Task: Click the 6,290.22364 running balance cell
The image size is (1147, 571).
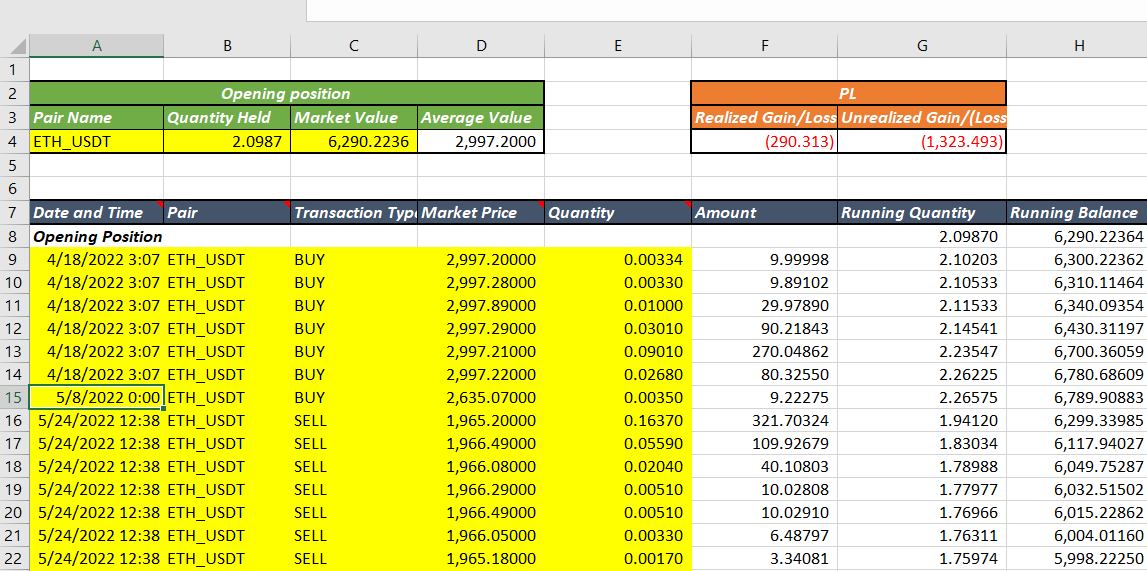Action: [x=1077, y=237]
